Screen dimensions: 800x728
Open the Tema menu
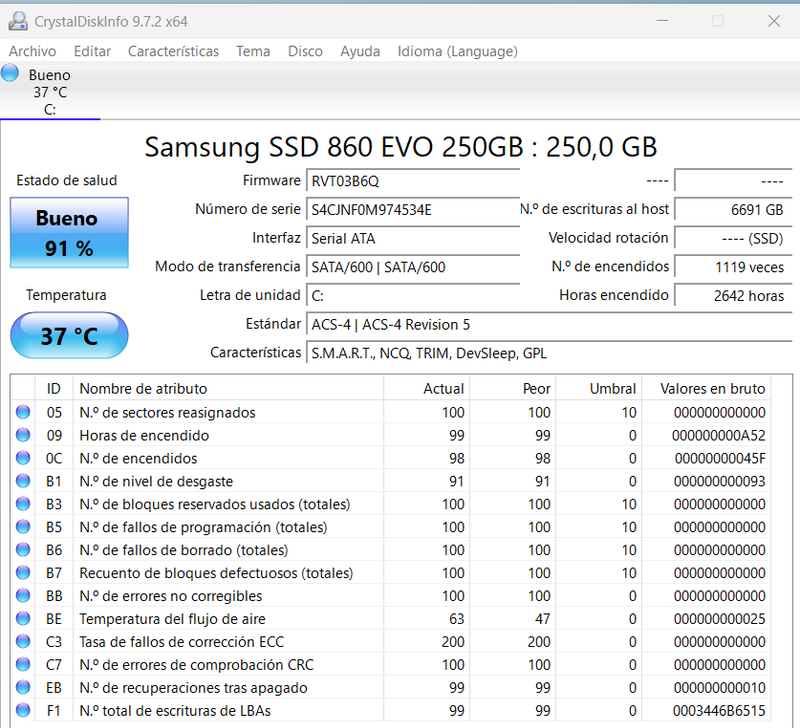coord(253,51)
